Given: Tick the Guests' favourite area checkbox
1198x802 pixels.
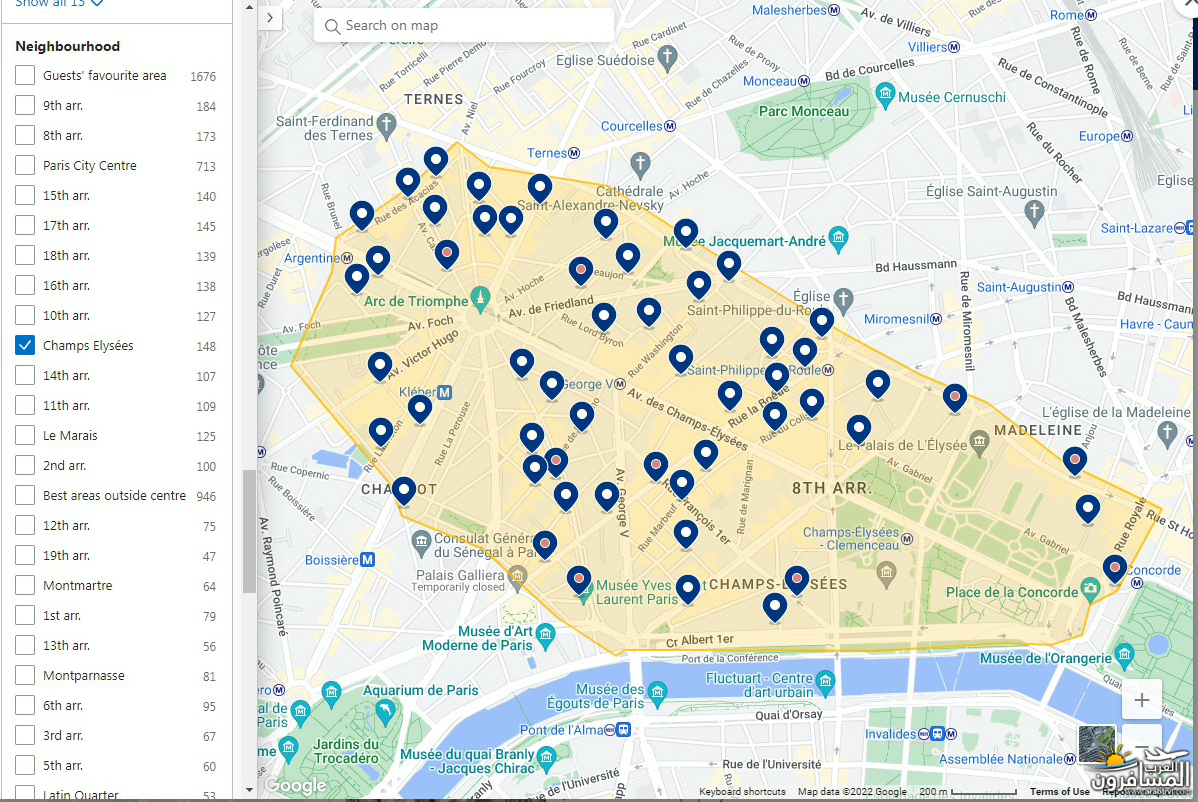Looking at the screenshot, I should click(25, 75).
